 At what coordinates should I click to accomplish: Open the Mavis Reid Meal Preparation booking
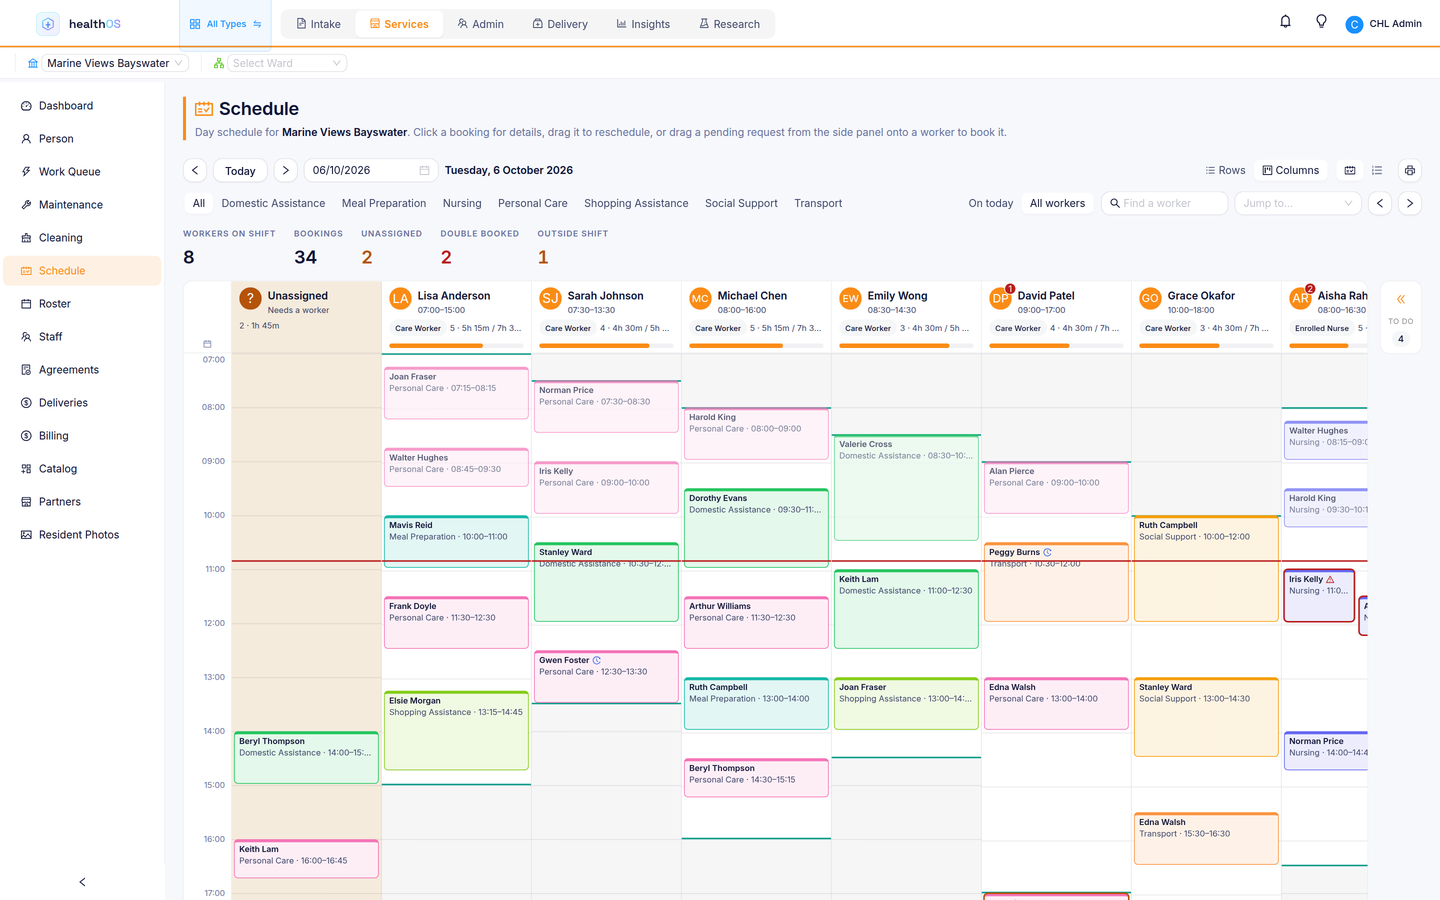pyautogui.click(x=456, y=542)
